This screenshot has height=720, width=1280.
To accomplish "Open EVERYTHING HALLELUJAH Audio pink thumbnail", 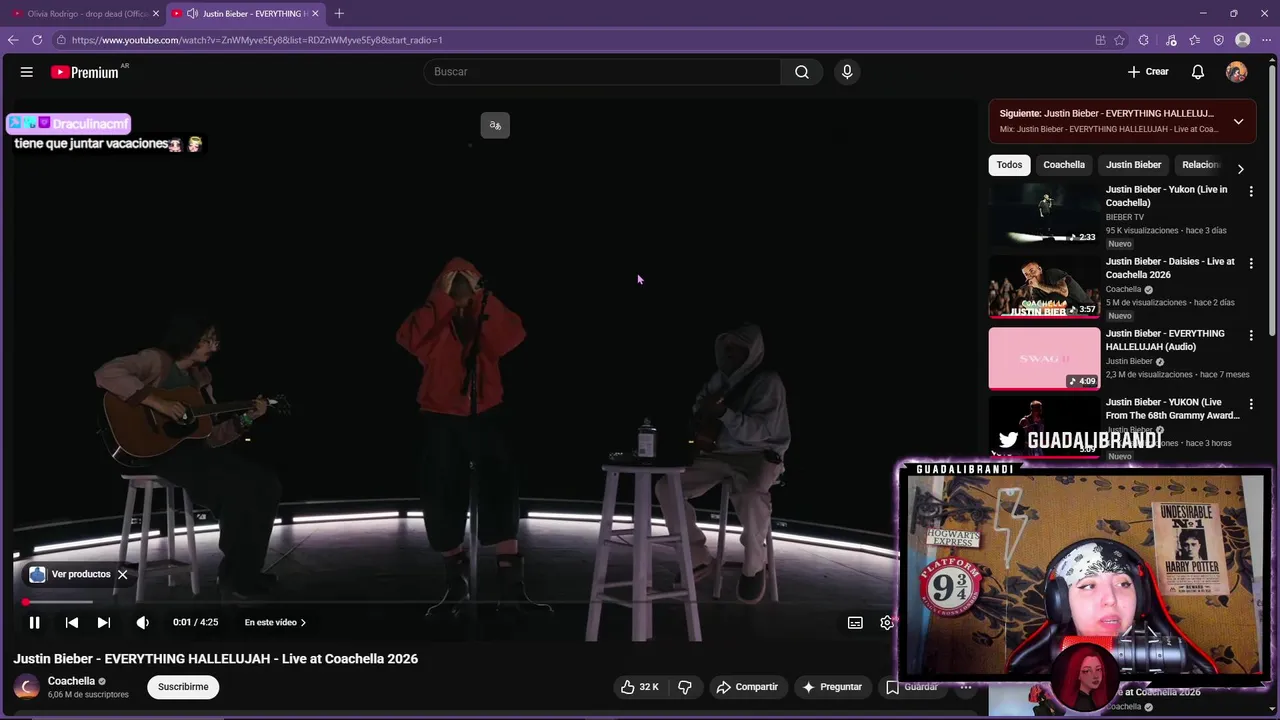I will 1044,358.
